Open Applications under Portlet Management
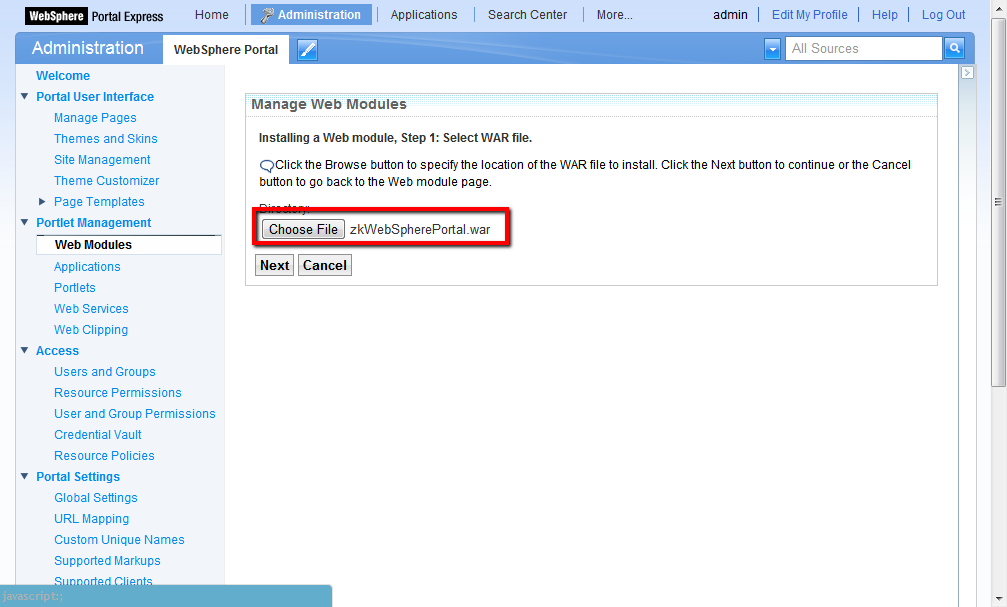1007x607 pixels. pos(87,267)
